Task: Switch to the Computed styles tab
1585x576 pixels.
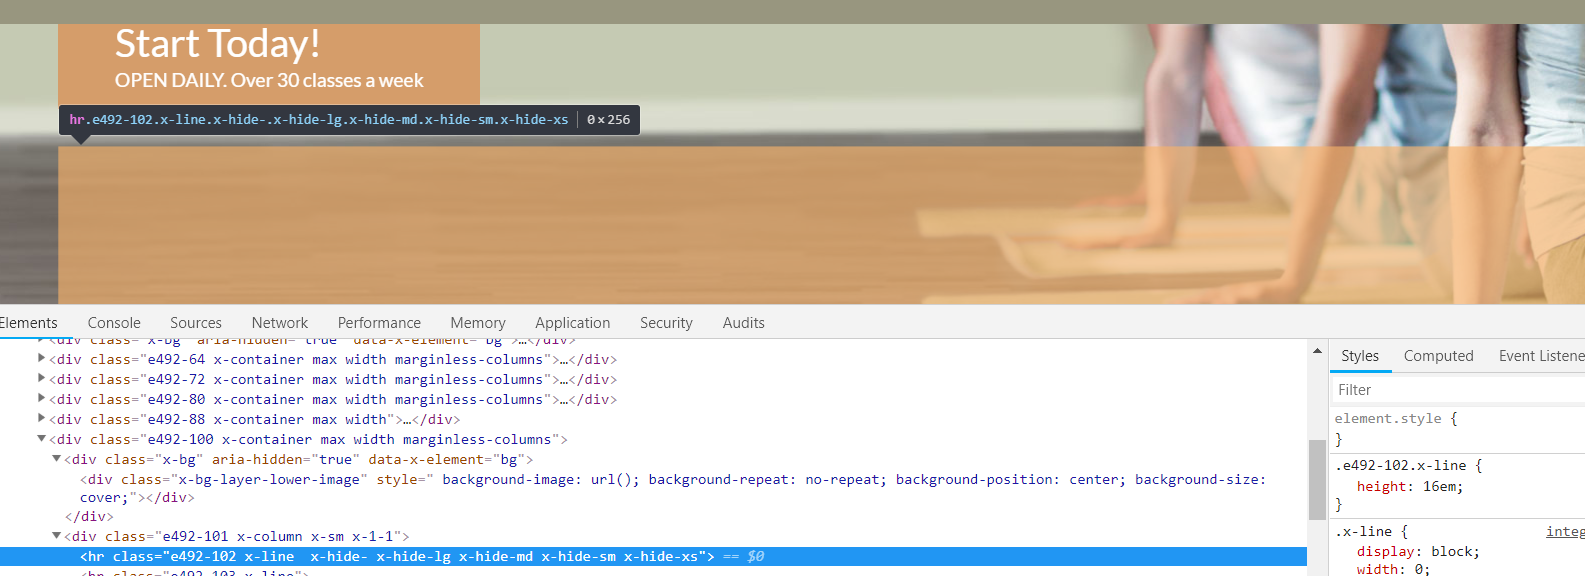Action: [1438, 356]
